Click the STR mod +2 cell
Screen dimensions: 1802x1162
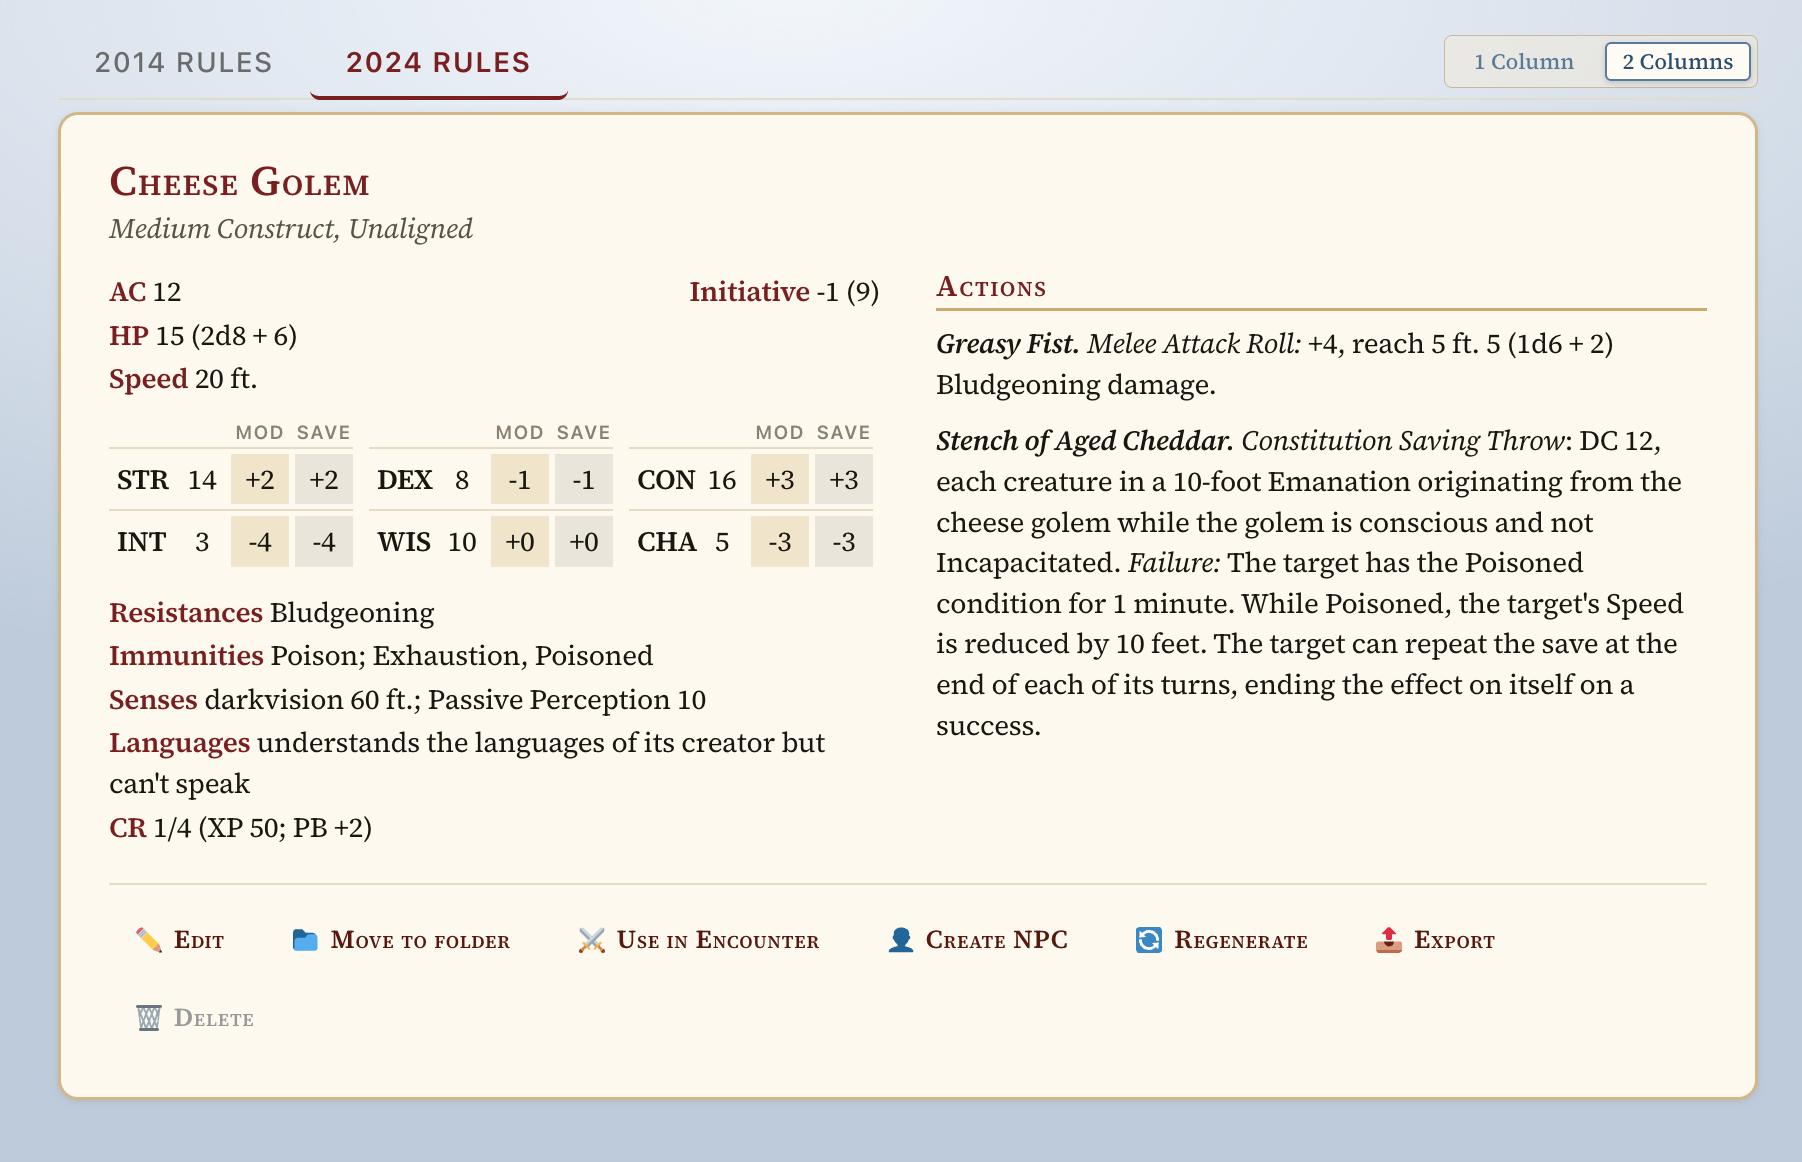(260, 480)
